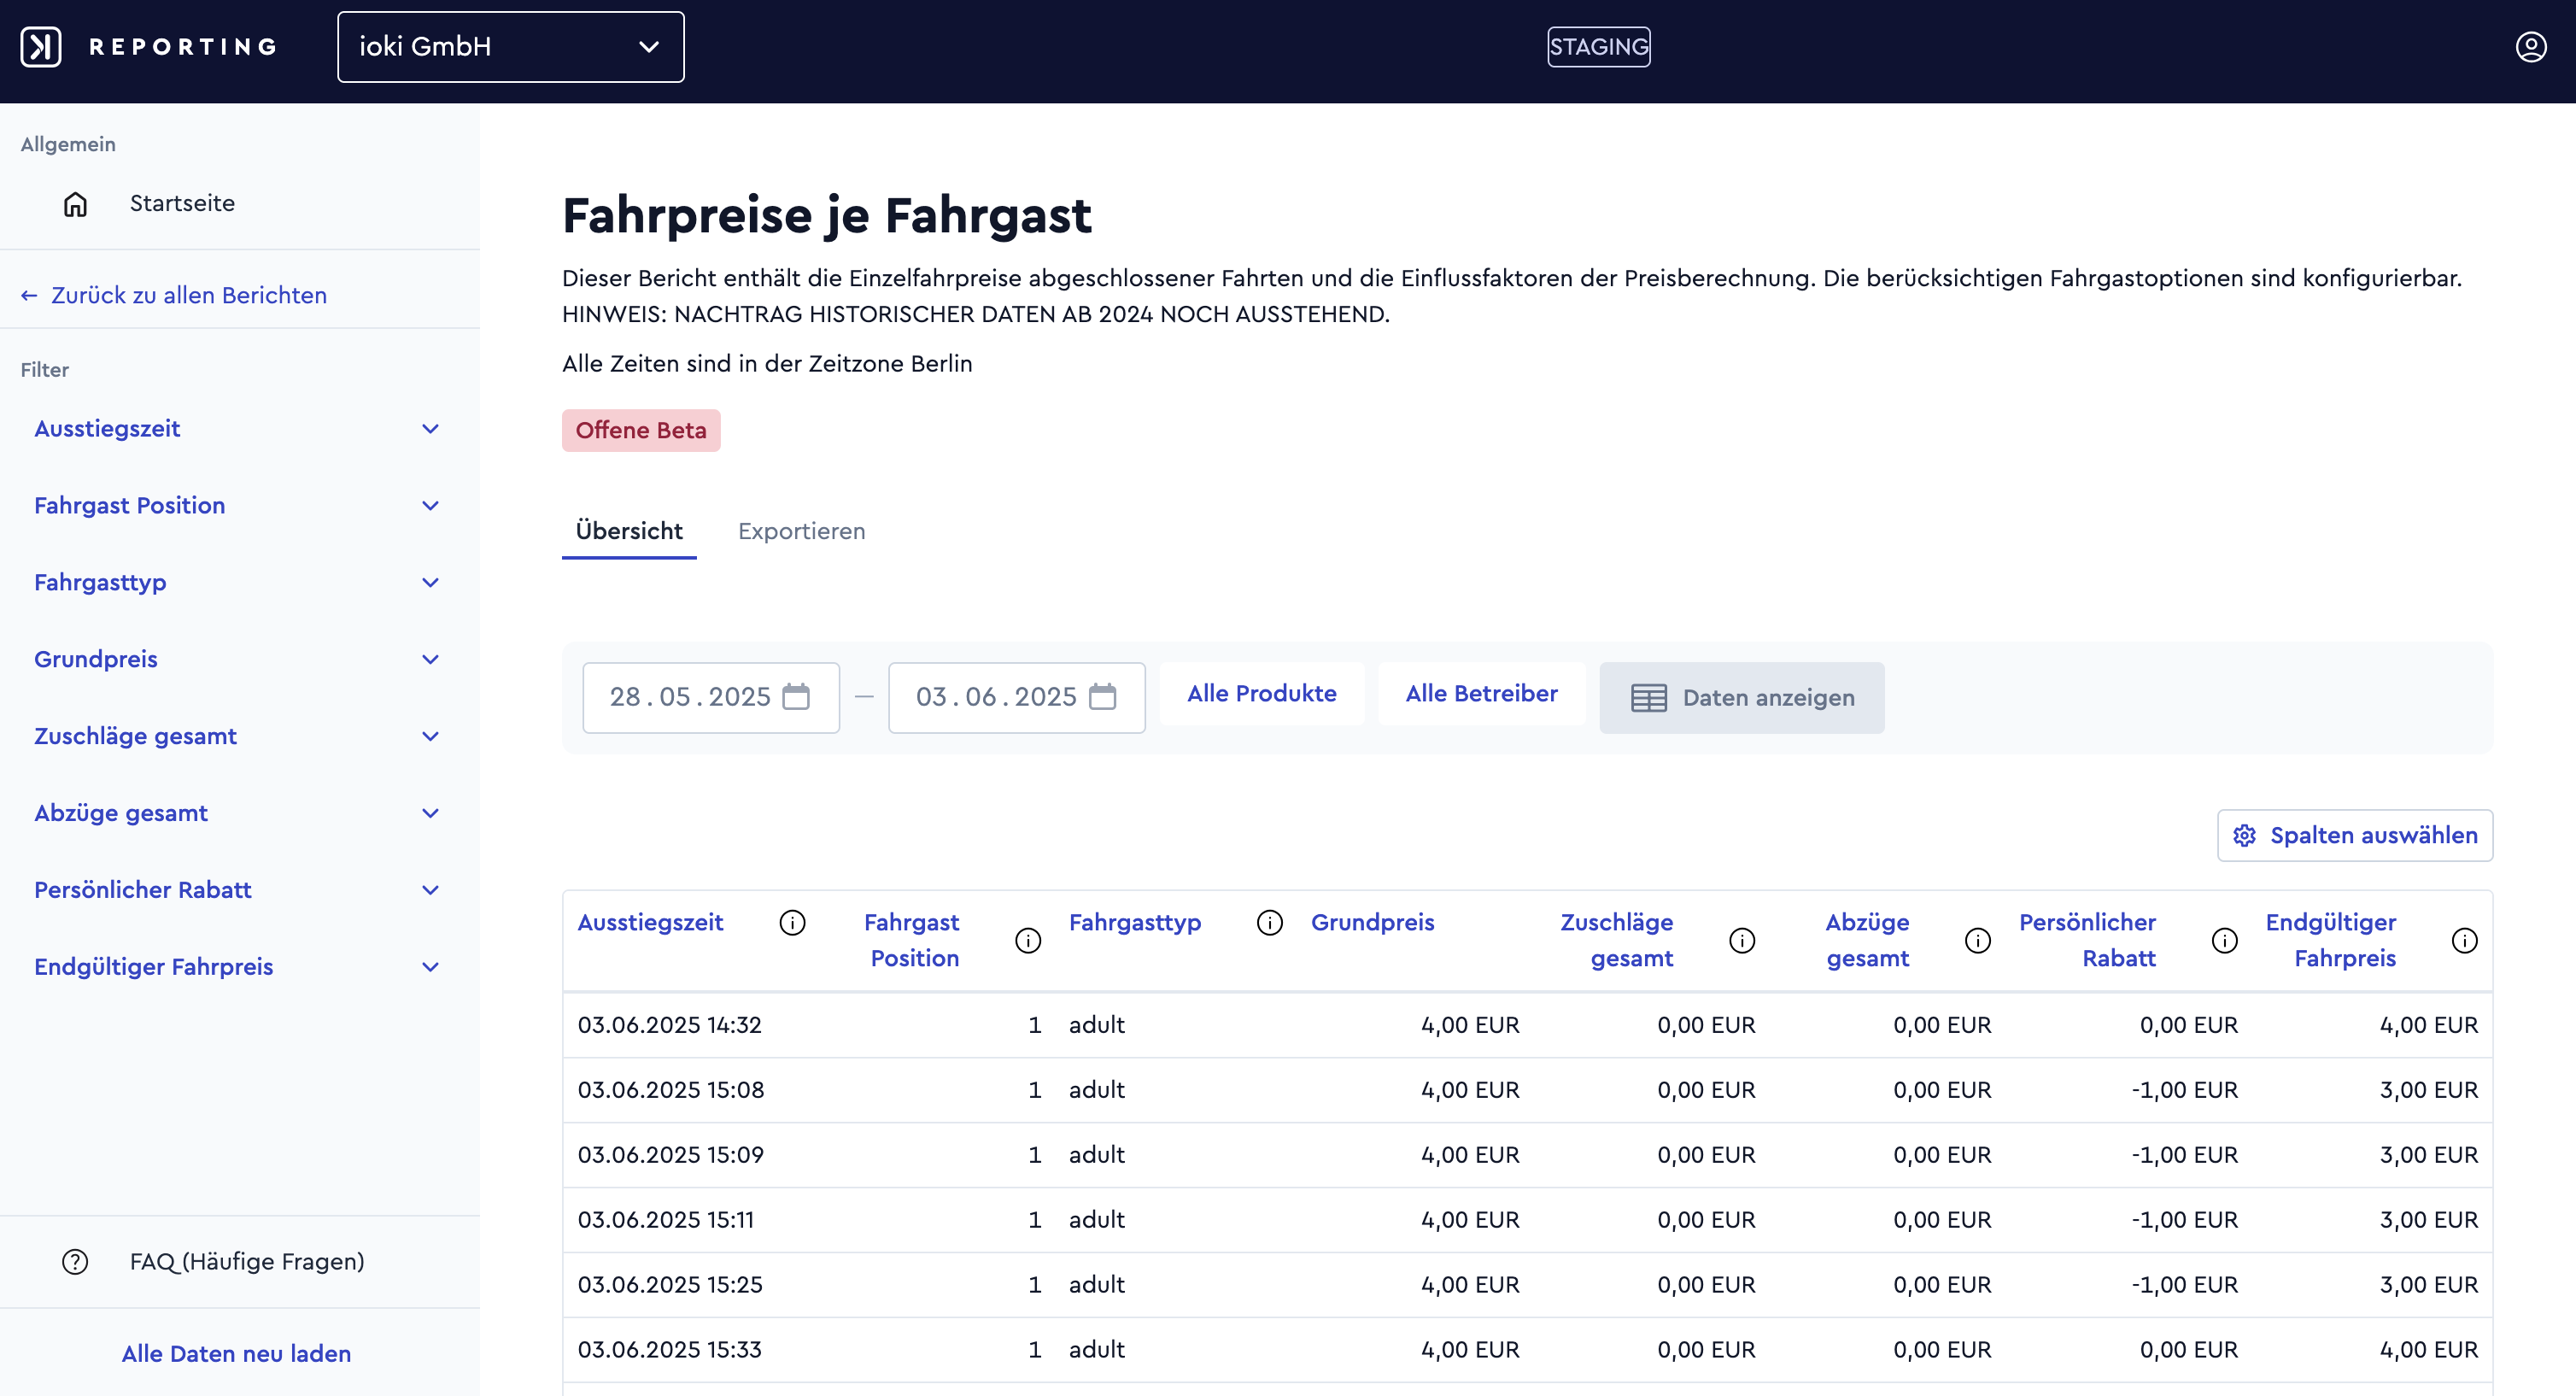Show info for Endgültiger Fahrpreis column
2576x1396 pixels.
point(2465,941)
